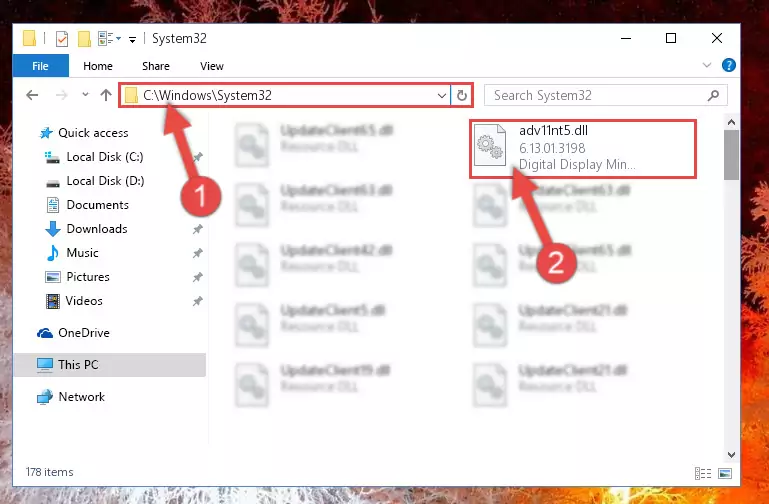The height and width of the screenshot is (504, 769).
Task: Open Local Disk (D:) in sidebar
Action: click(105, 181)
